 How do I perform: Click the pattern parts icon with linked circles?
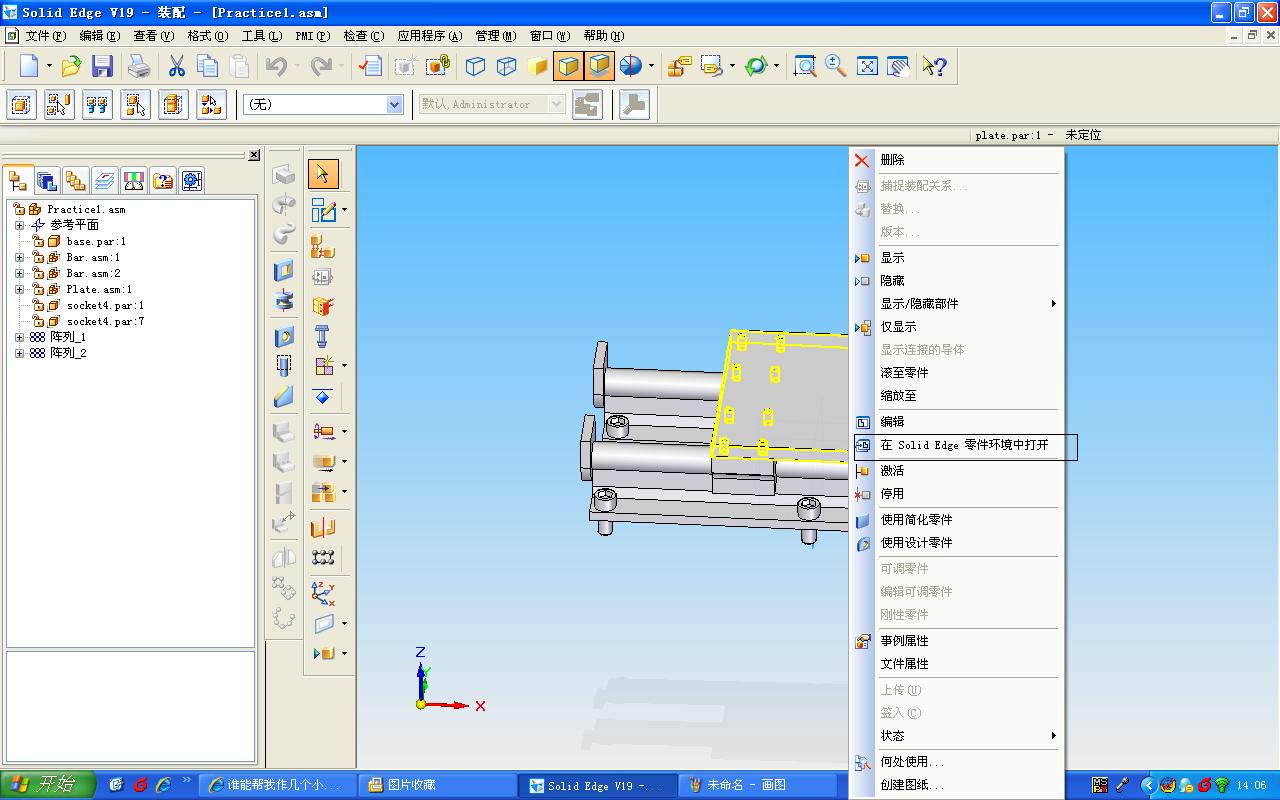(323, 557)
